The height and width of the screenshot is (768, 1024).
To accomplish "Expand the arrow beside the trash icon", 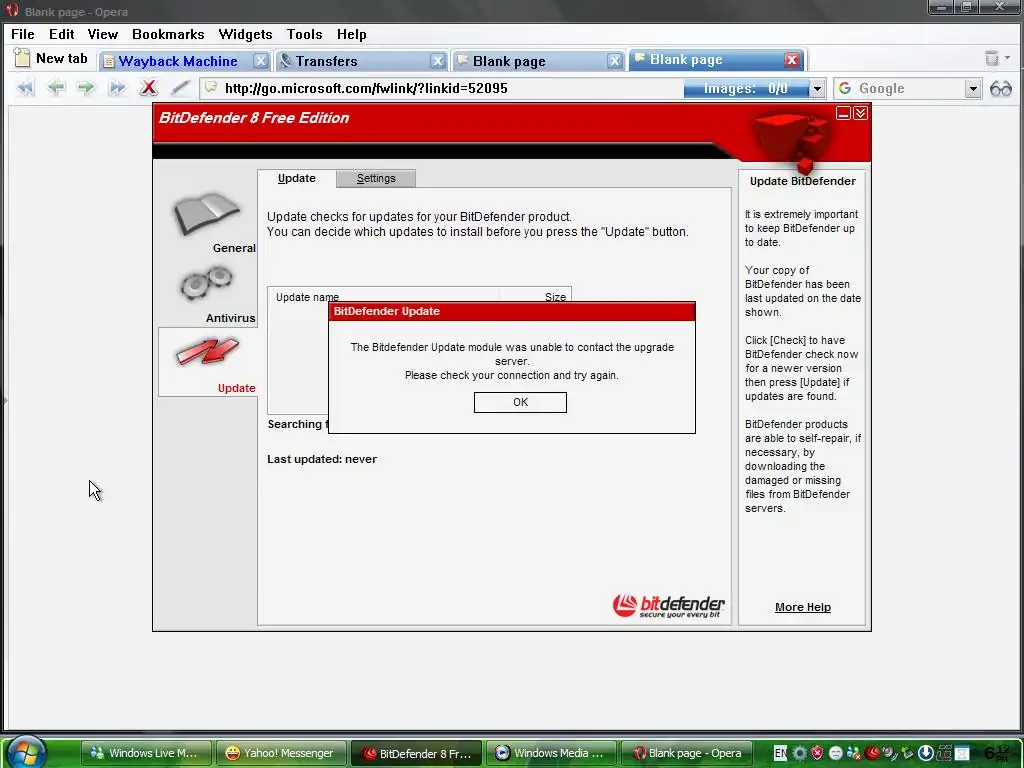I will [1008, 58].
